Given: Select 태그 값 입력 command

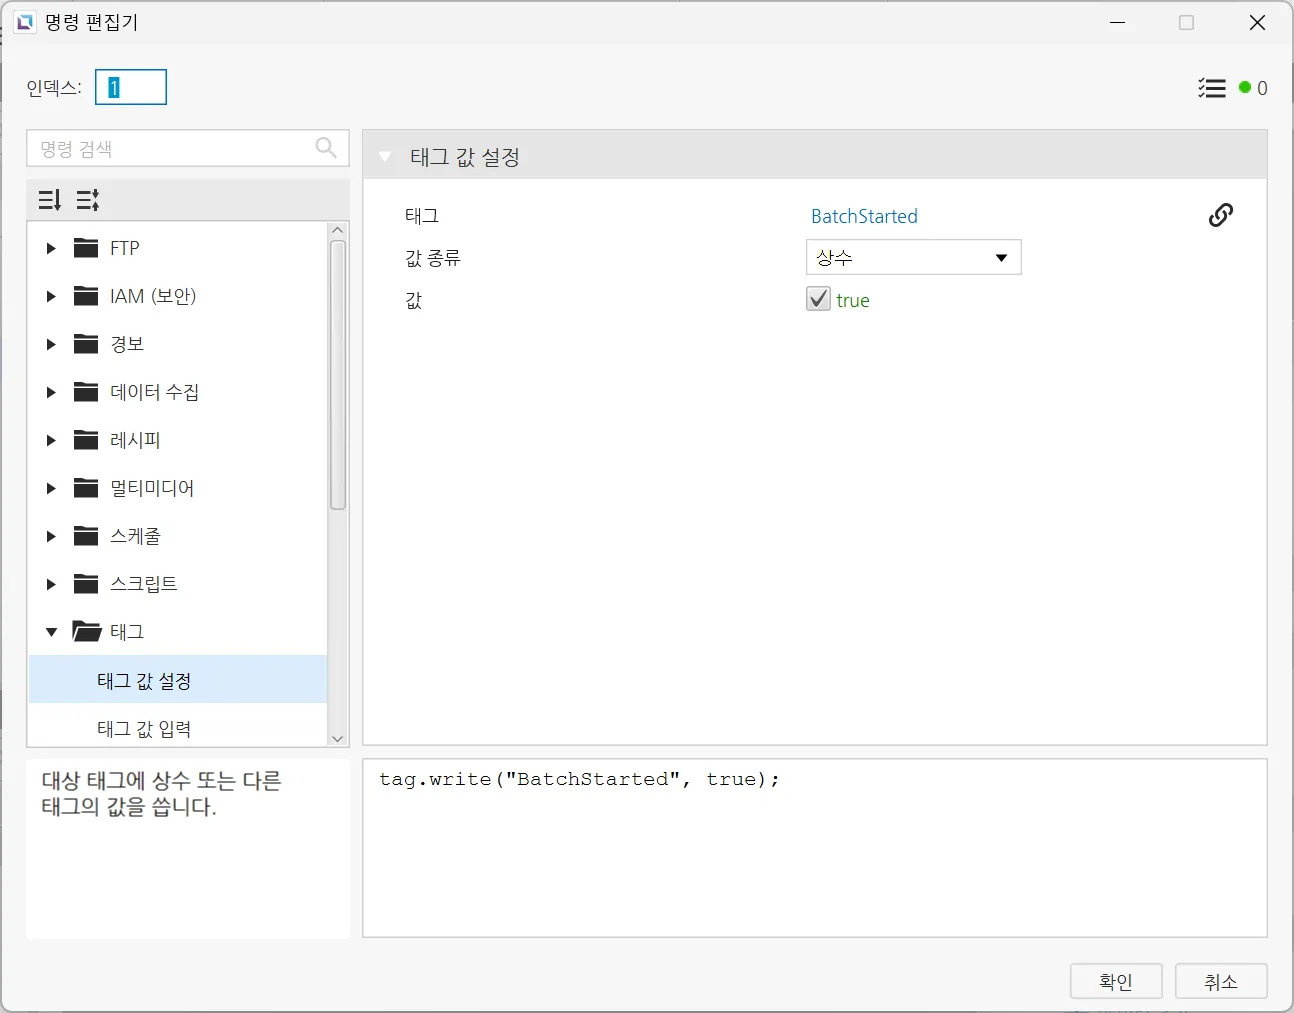Looking at the screenshot, I should 144,728.
